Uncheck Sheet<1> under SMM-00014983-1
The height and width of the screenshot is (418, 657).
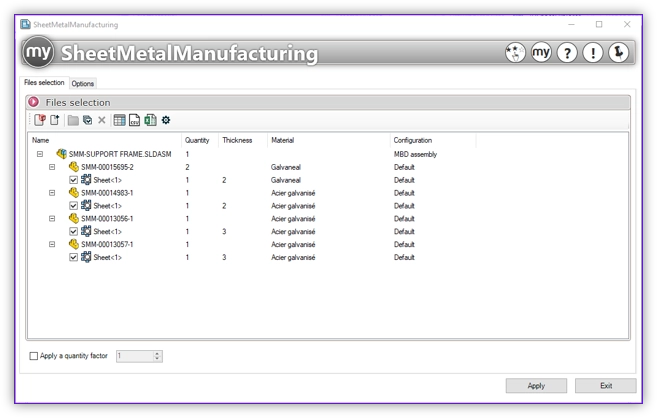tap(73, 206)
